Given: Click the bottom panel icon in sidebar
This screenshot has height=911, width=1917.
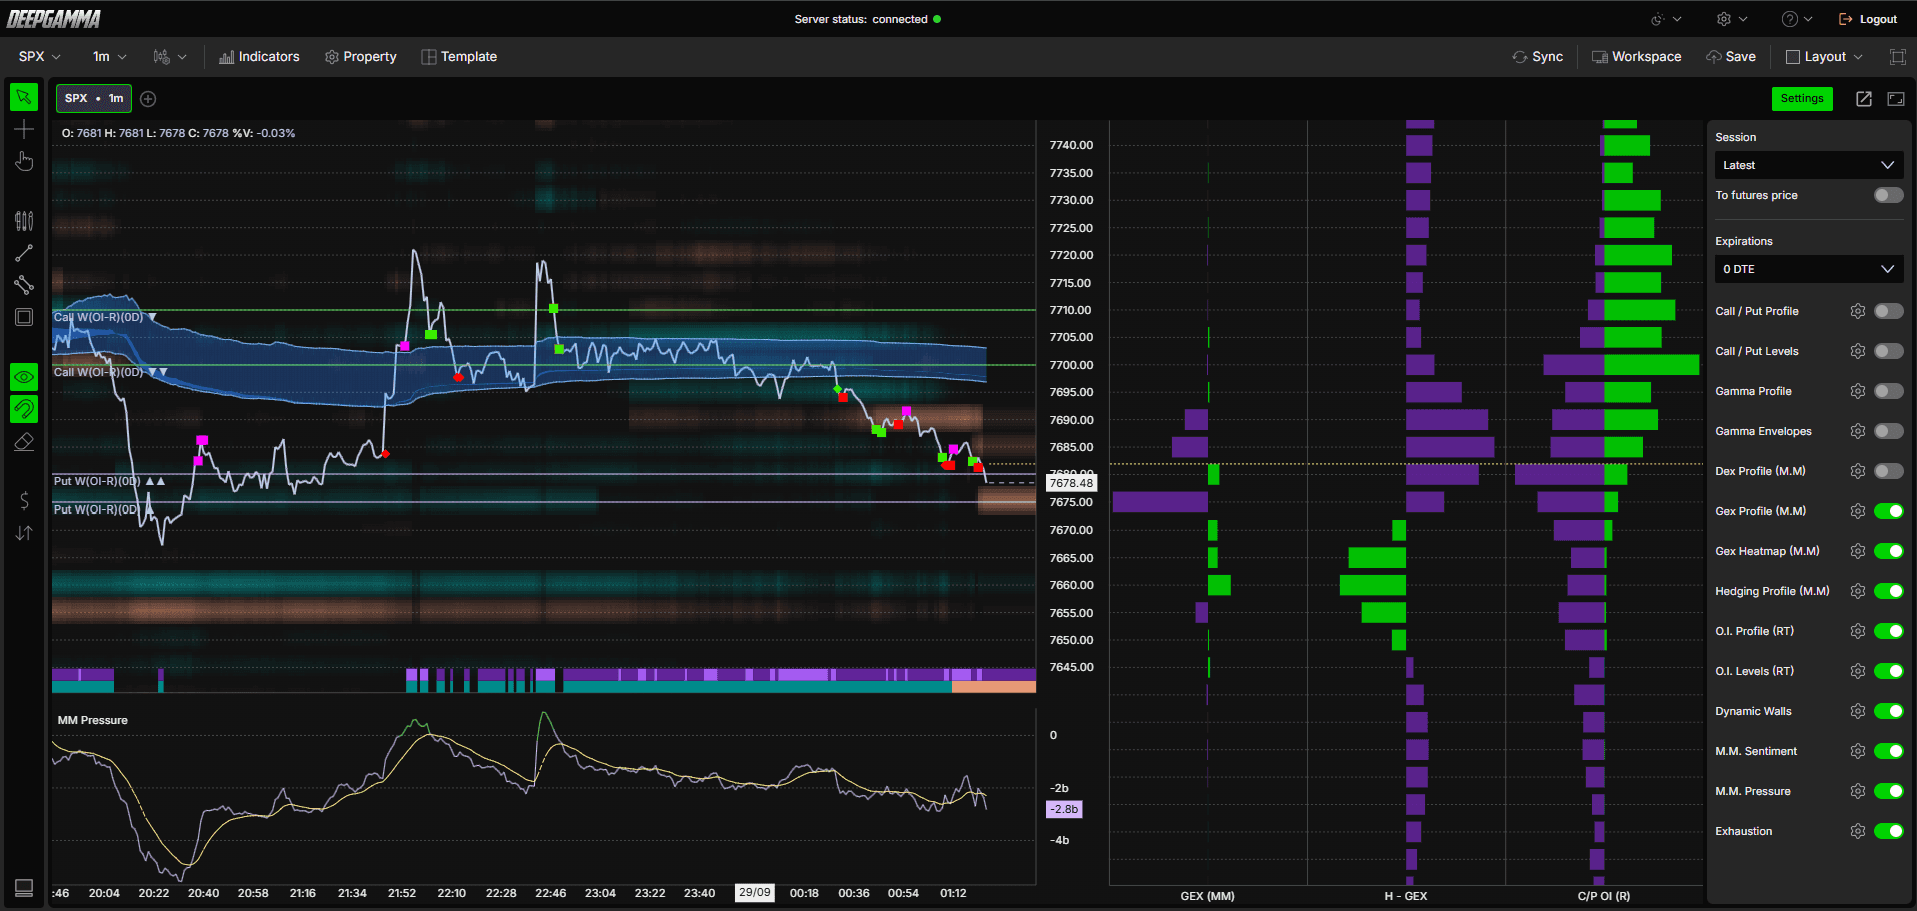Looking at the screenshot, I should click(24, 887).
